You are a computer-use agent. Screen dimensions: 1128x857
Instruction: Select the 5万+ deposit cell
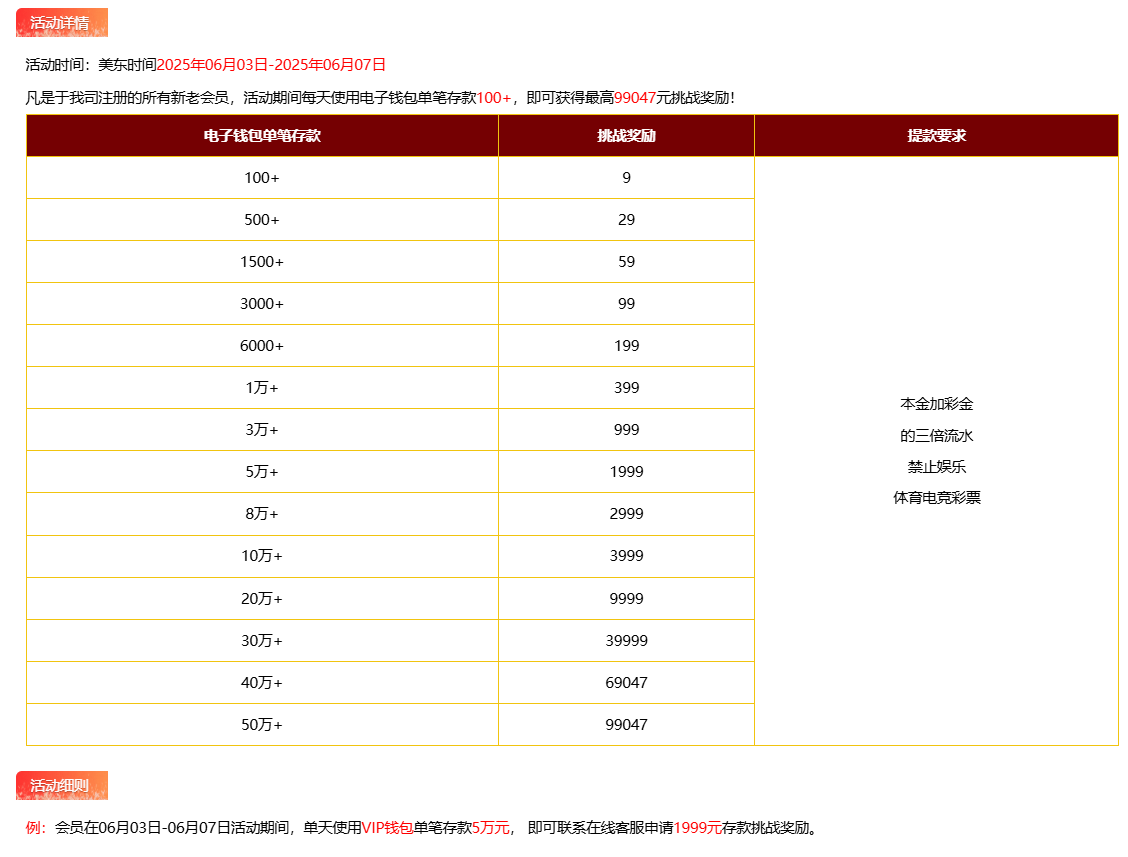[x=262, y=472]
